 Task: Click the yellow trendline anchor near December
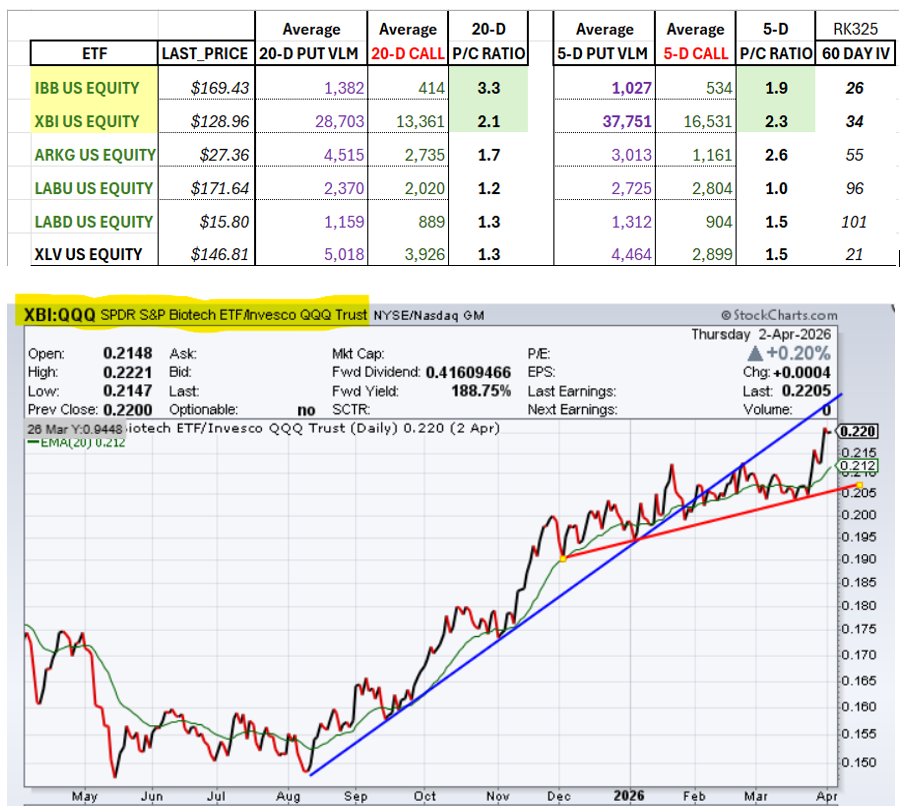point(564,558)
